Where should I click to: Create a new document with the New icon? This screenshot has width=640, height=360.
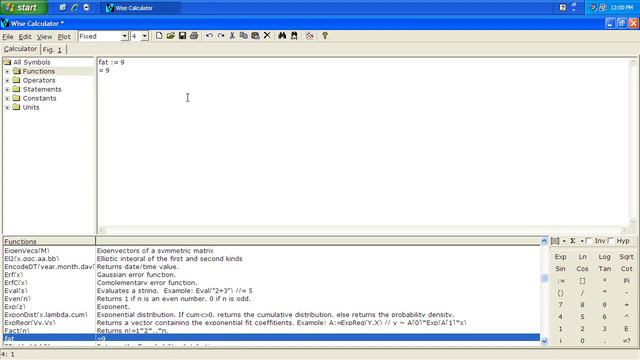click(159, 36)
